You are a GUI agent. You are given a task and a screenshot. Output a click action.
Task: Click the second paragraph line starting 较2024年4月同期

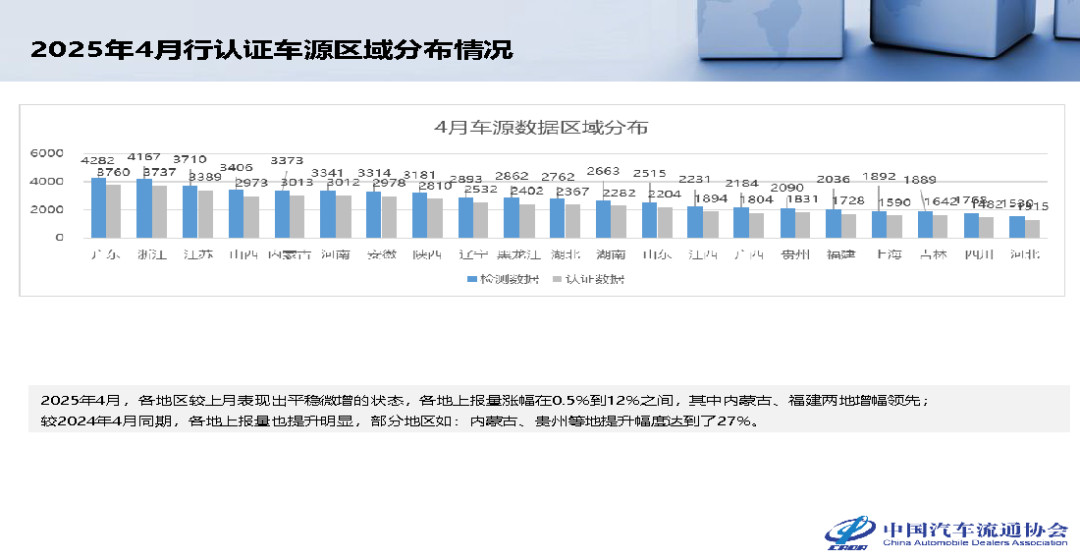coord(402,421)
